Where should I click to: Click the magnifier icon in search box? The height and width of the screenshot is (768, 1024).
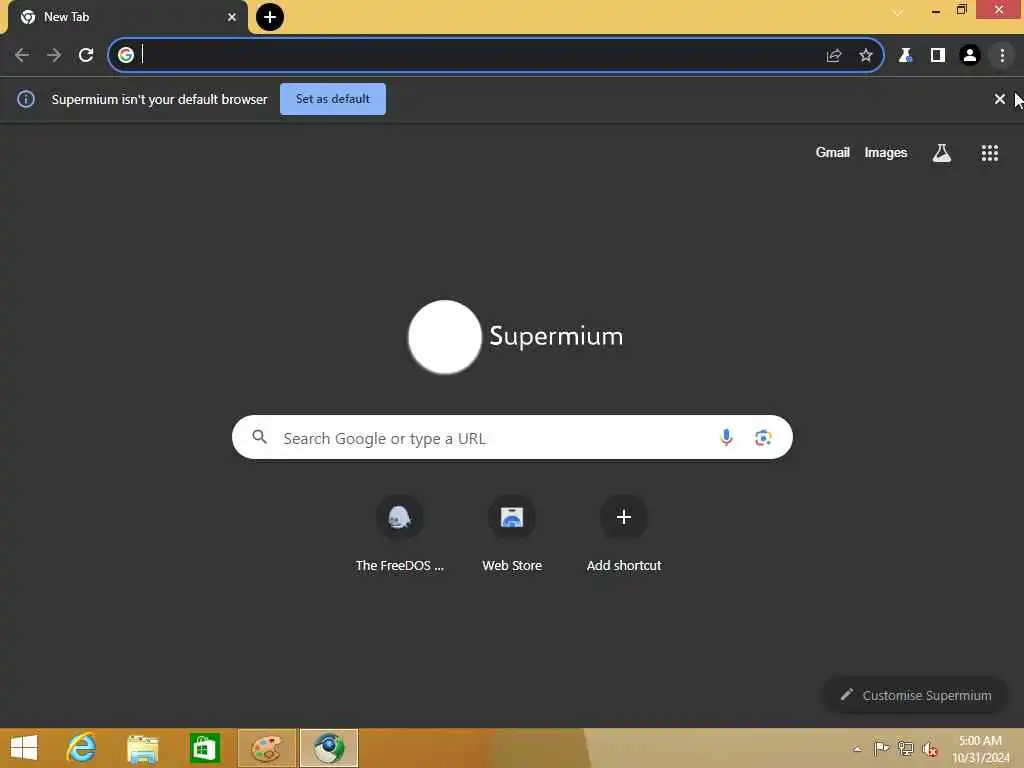(259, 437)
